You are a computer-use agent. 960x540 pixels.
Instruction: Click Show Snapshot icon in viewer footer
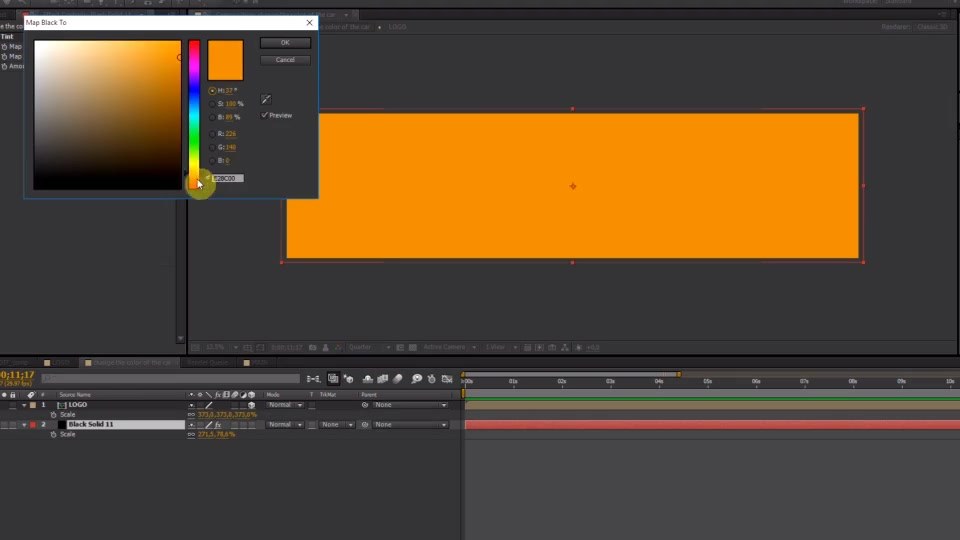tap(326, 347)
